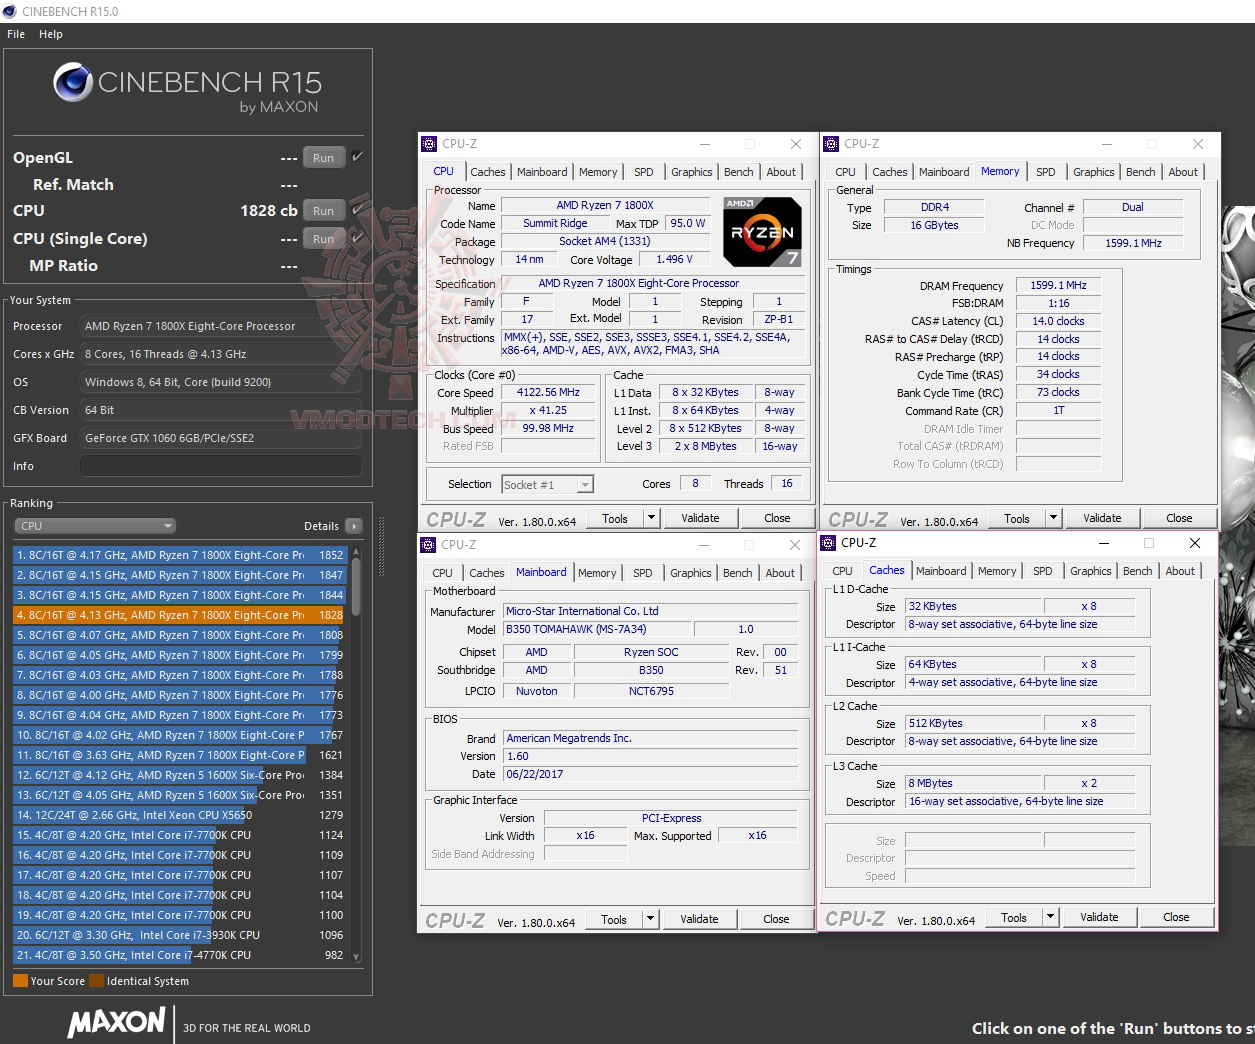This screenshot has height=1044, width=1255.
Task: Select highlighted ranking entry 4 at 4.13 GHz
Action: (179, 615)
